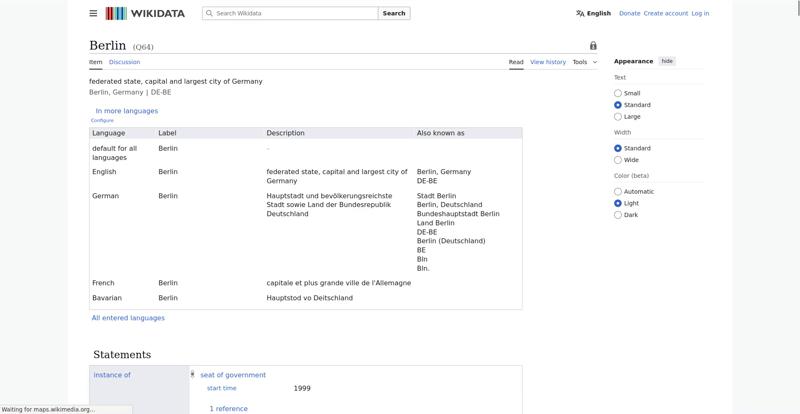
Task: Expand the Tools dropdown
Action: point(584,62)
